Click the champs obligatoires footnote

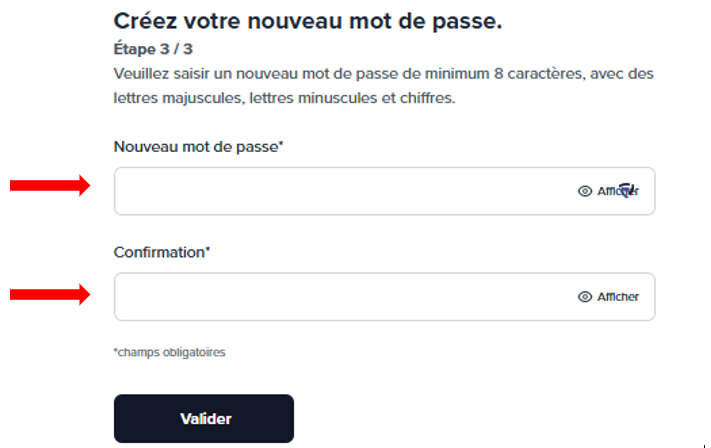[x=170, y=352]
